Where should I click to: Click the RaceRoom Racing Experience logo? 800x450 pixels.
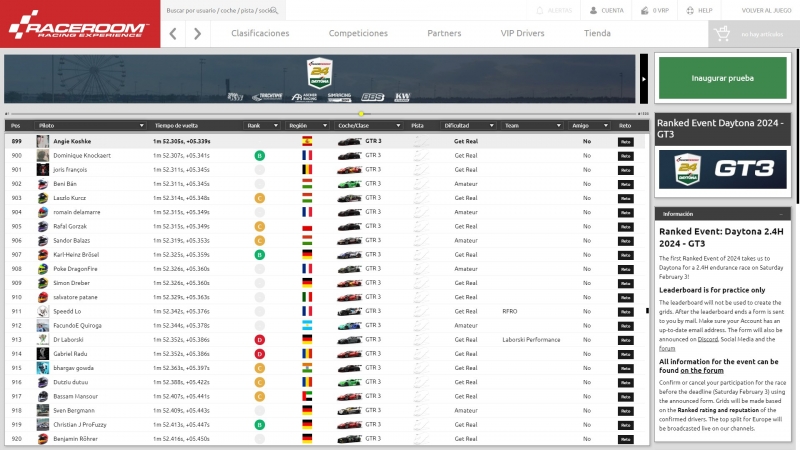pyautogui.click(x=80, y=24)
